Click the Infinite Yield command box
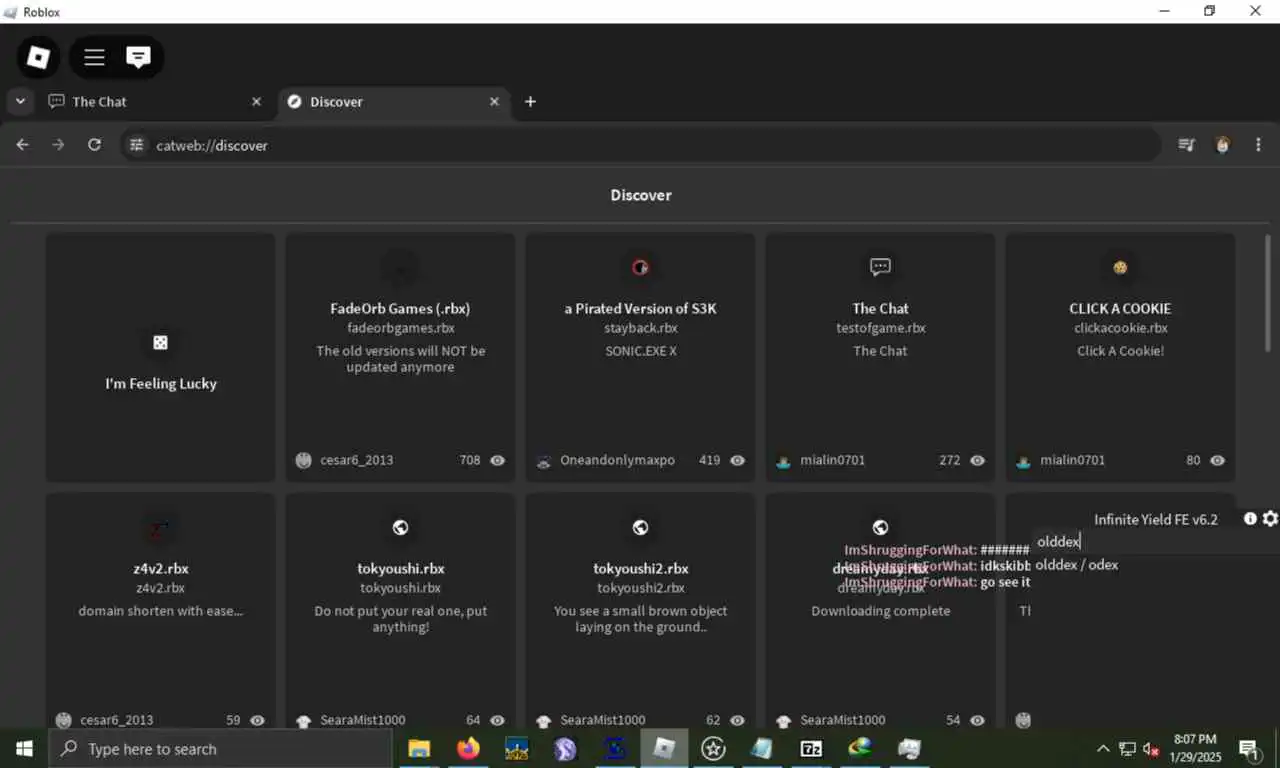 pyautogui.click(x=1155, y=541)
